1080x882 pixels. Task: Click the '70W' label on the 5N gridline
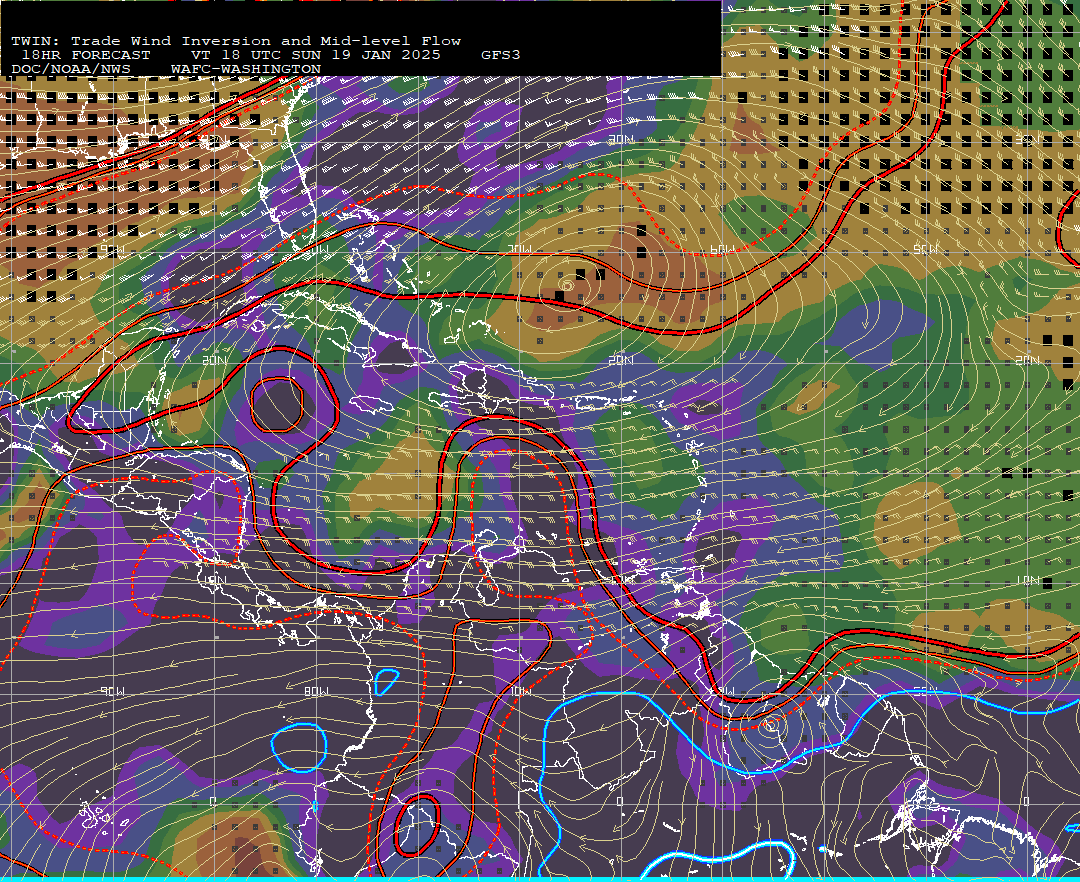click(520, 691)
